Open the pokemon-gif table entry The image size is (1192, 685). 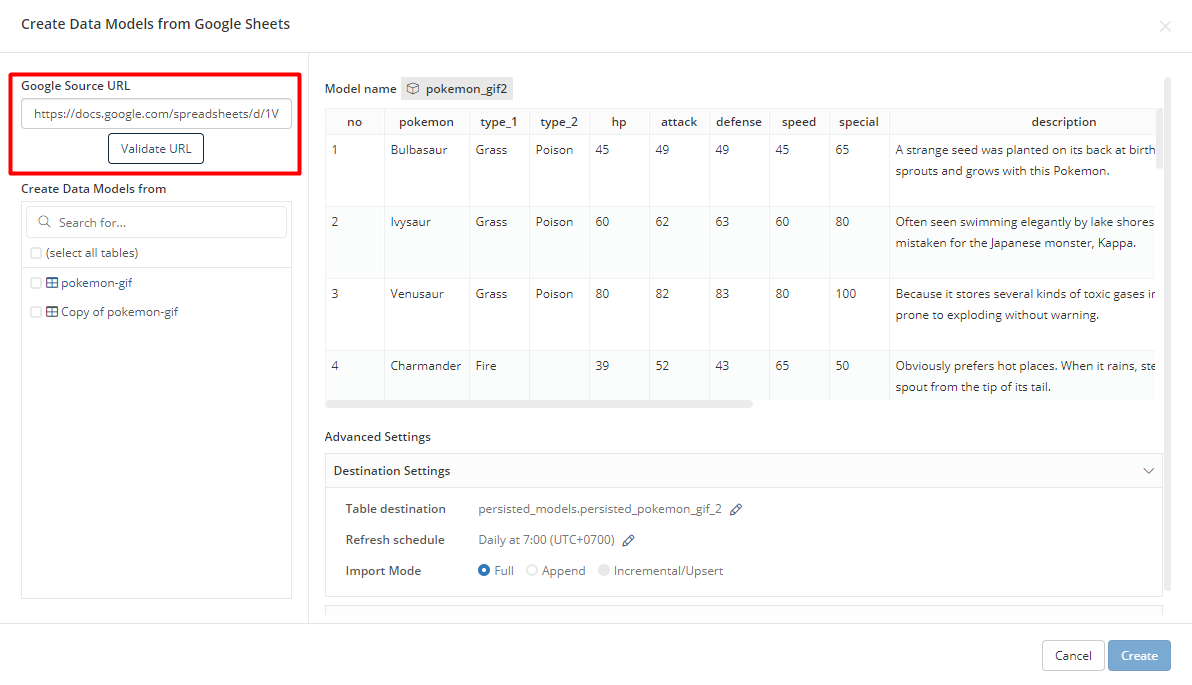tap(97, 283)
